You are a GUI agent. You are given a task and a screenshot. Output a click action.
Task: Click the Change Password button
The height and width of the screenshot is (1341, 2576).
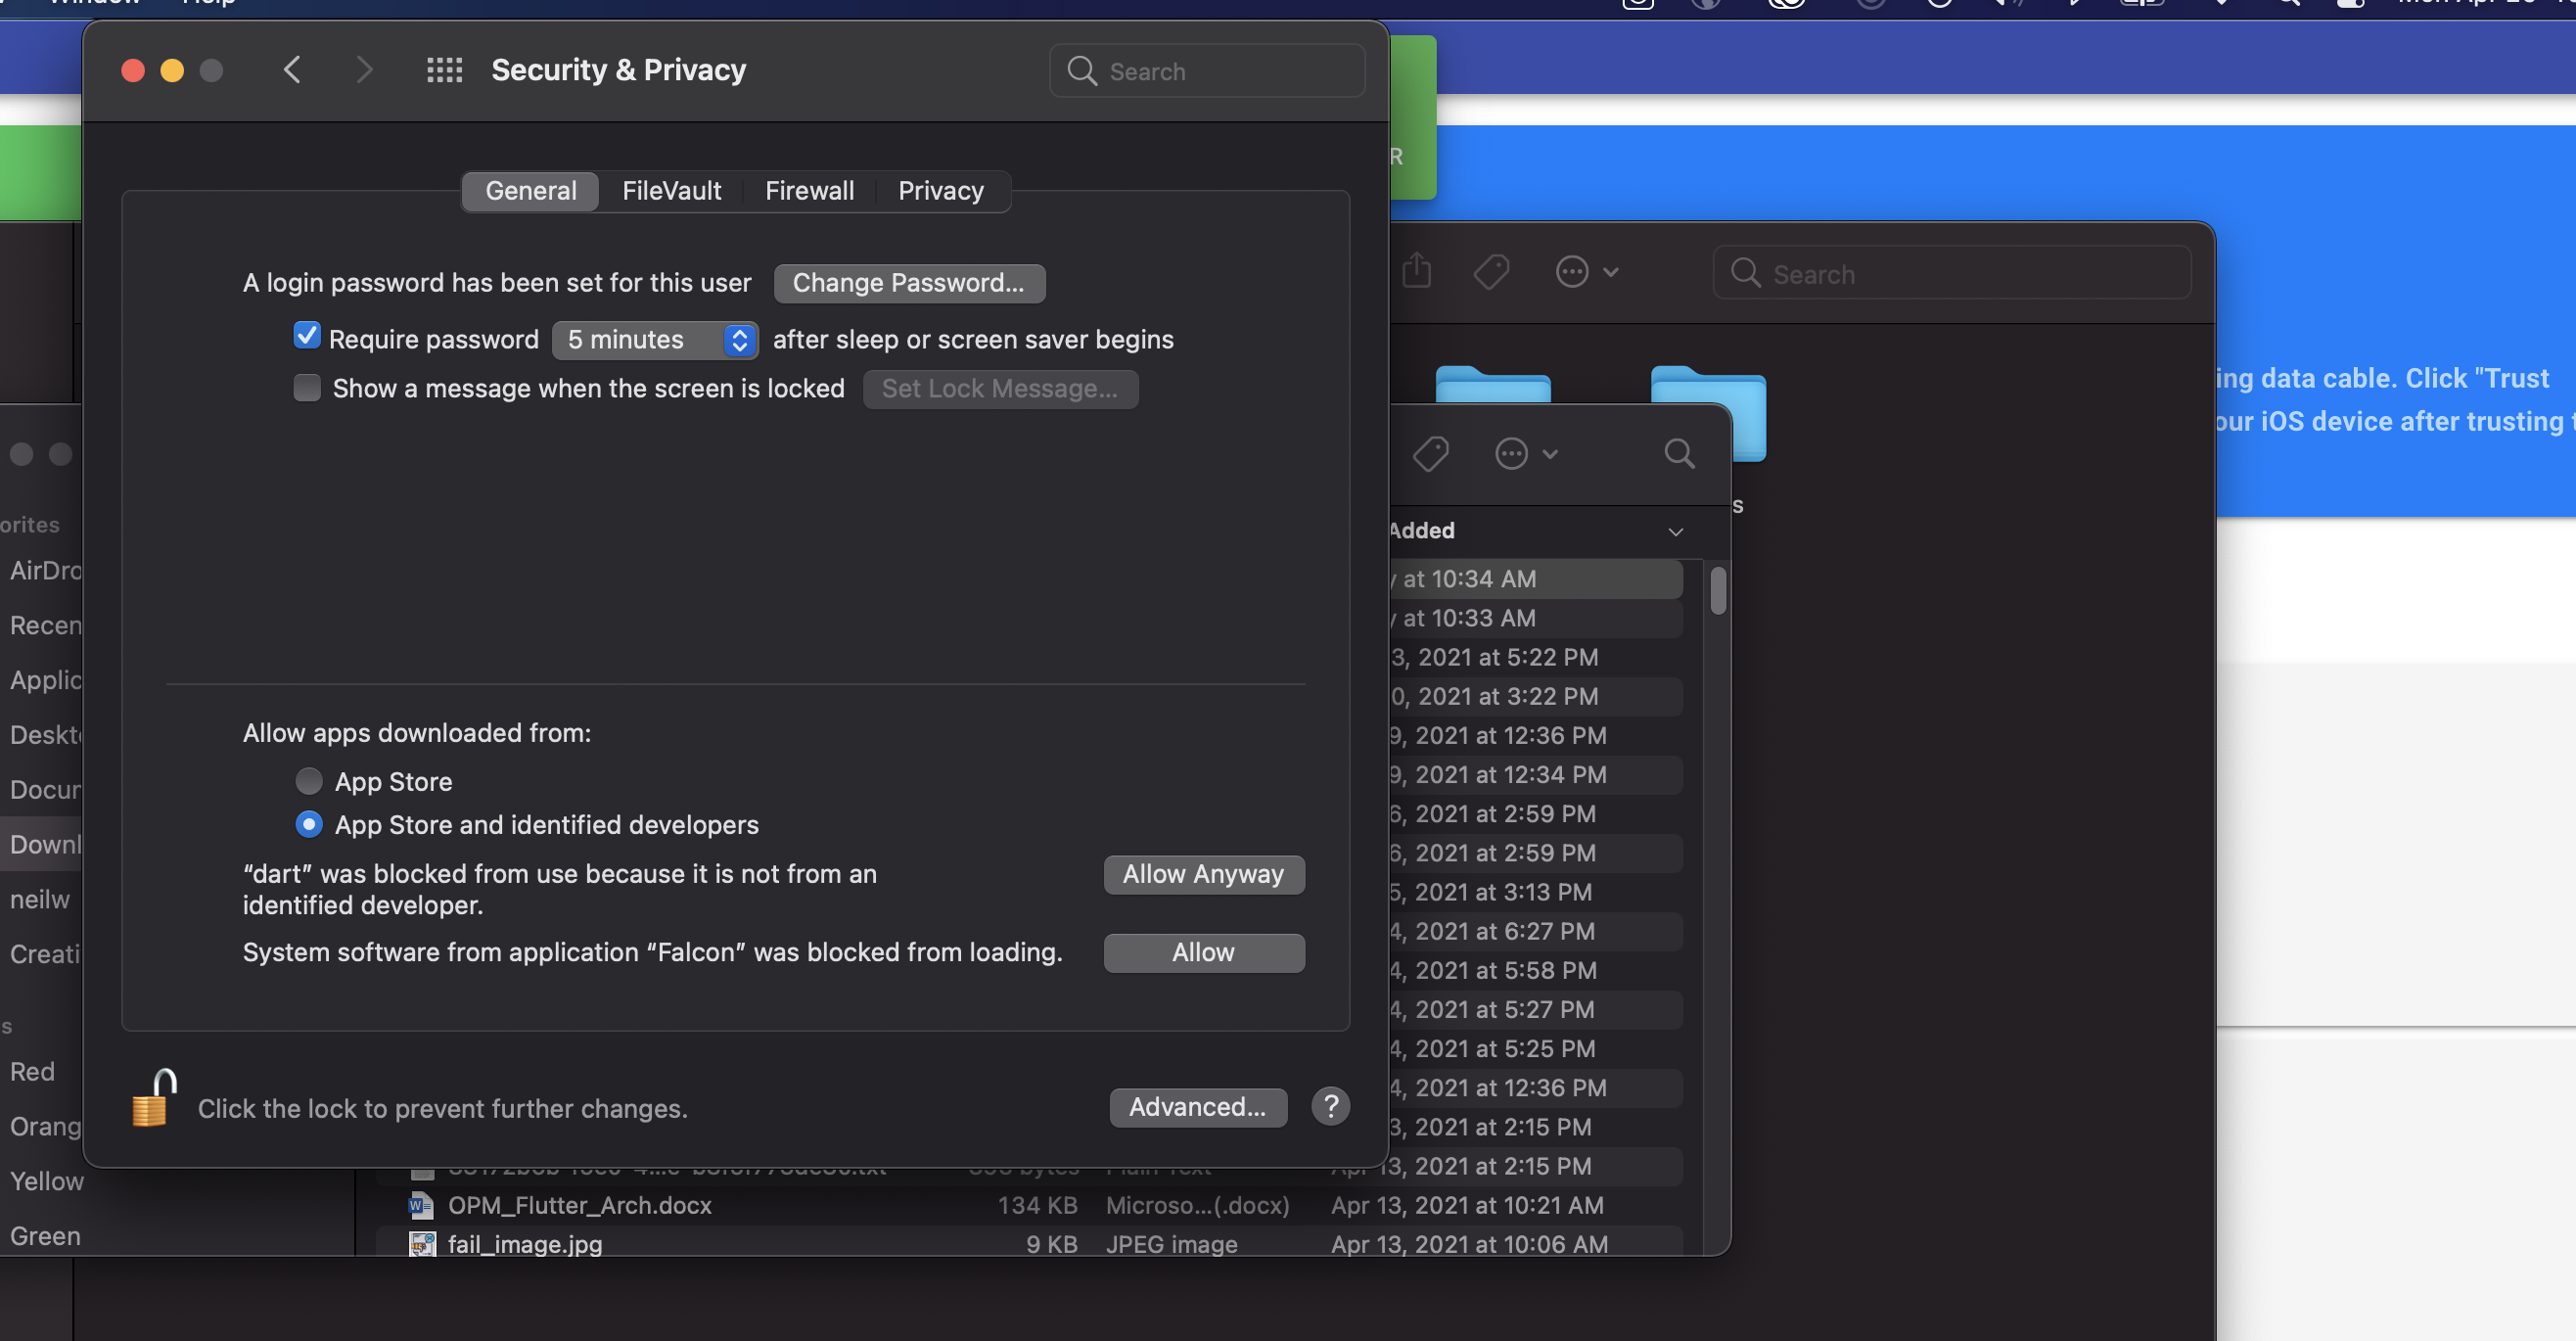(x=909, y=283)
